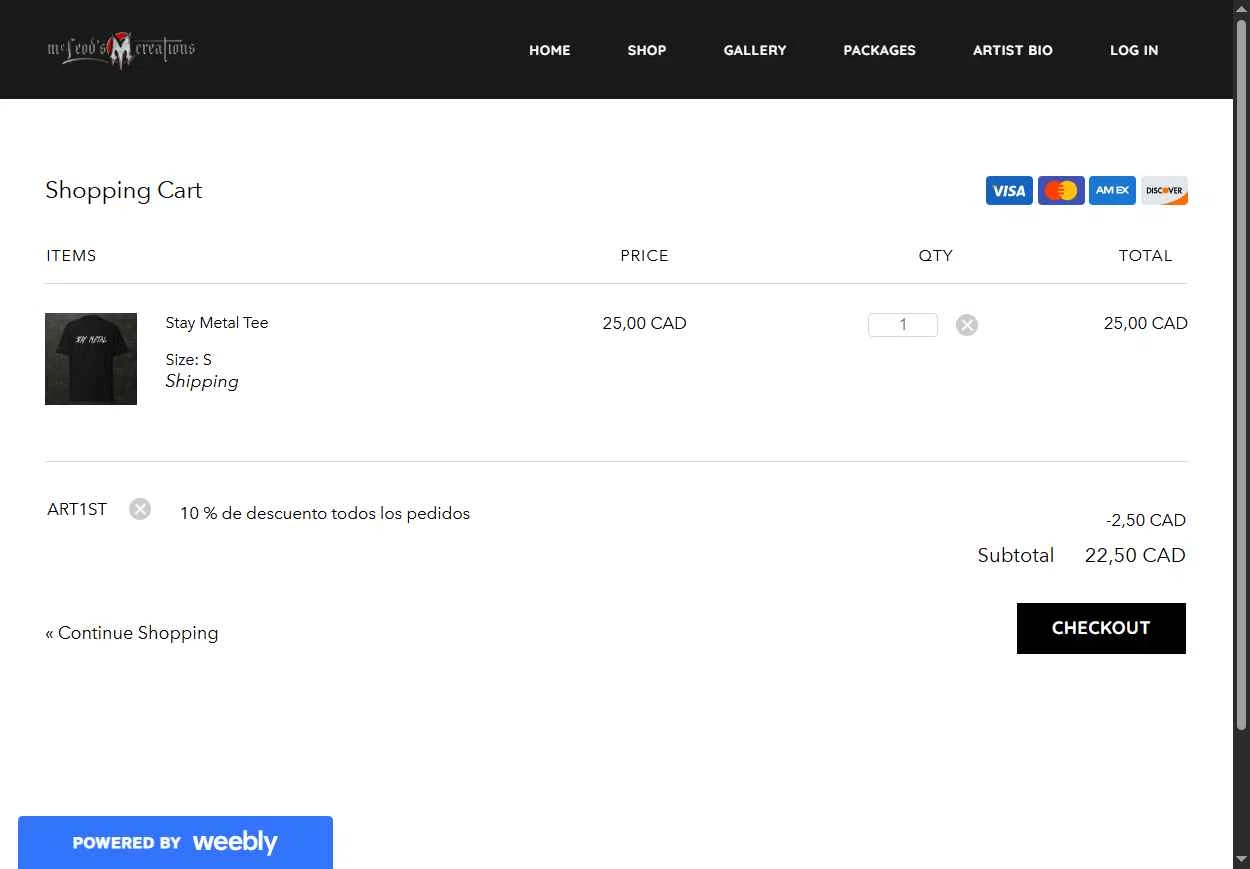
Task: Click Log In in navigation
Action: [x=1134, y=50]
